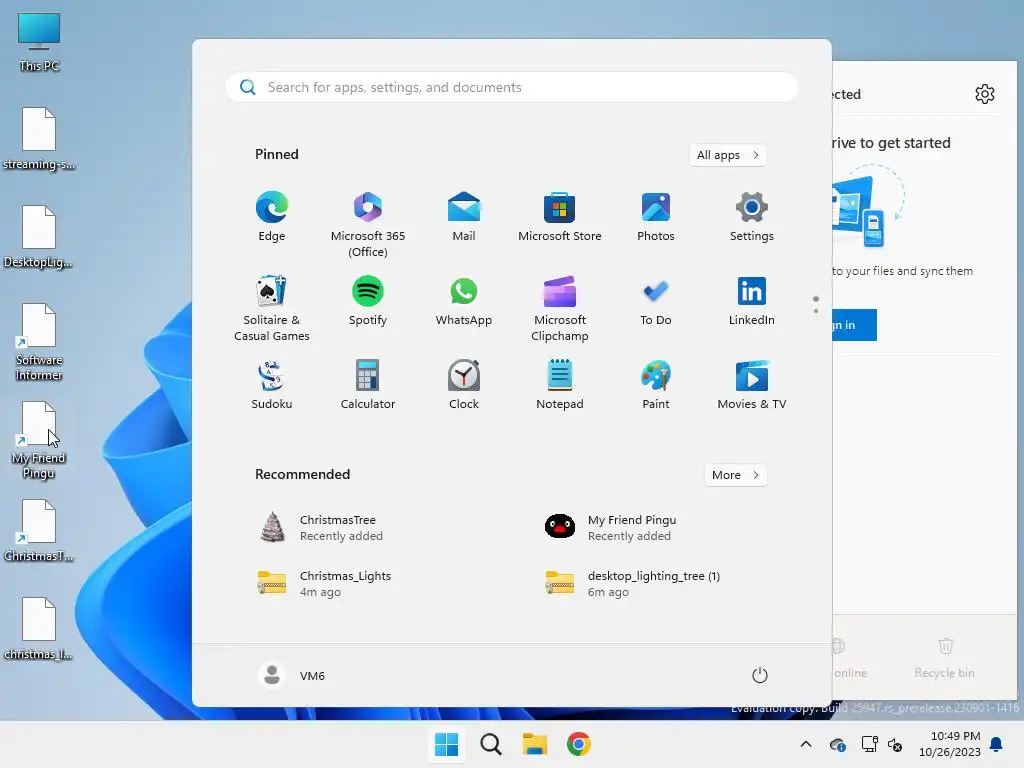The width and height of the screenshot is (1024, 768).
Task: Open OneDrive panel settings gear
Action: coord(985,94)
